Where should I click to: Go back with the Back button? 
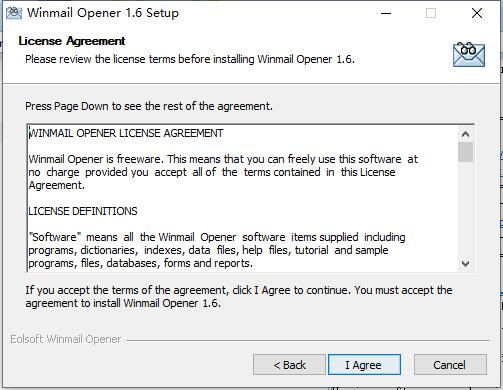tap(289, 365)
